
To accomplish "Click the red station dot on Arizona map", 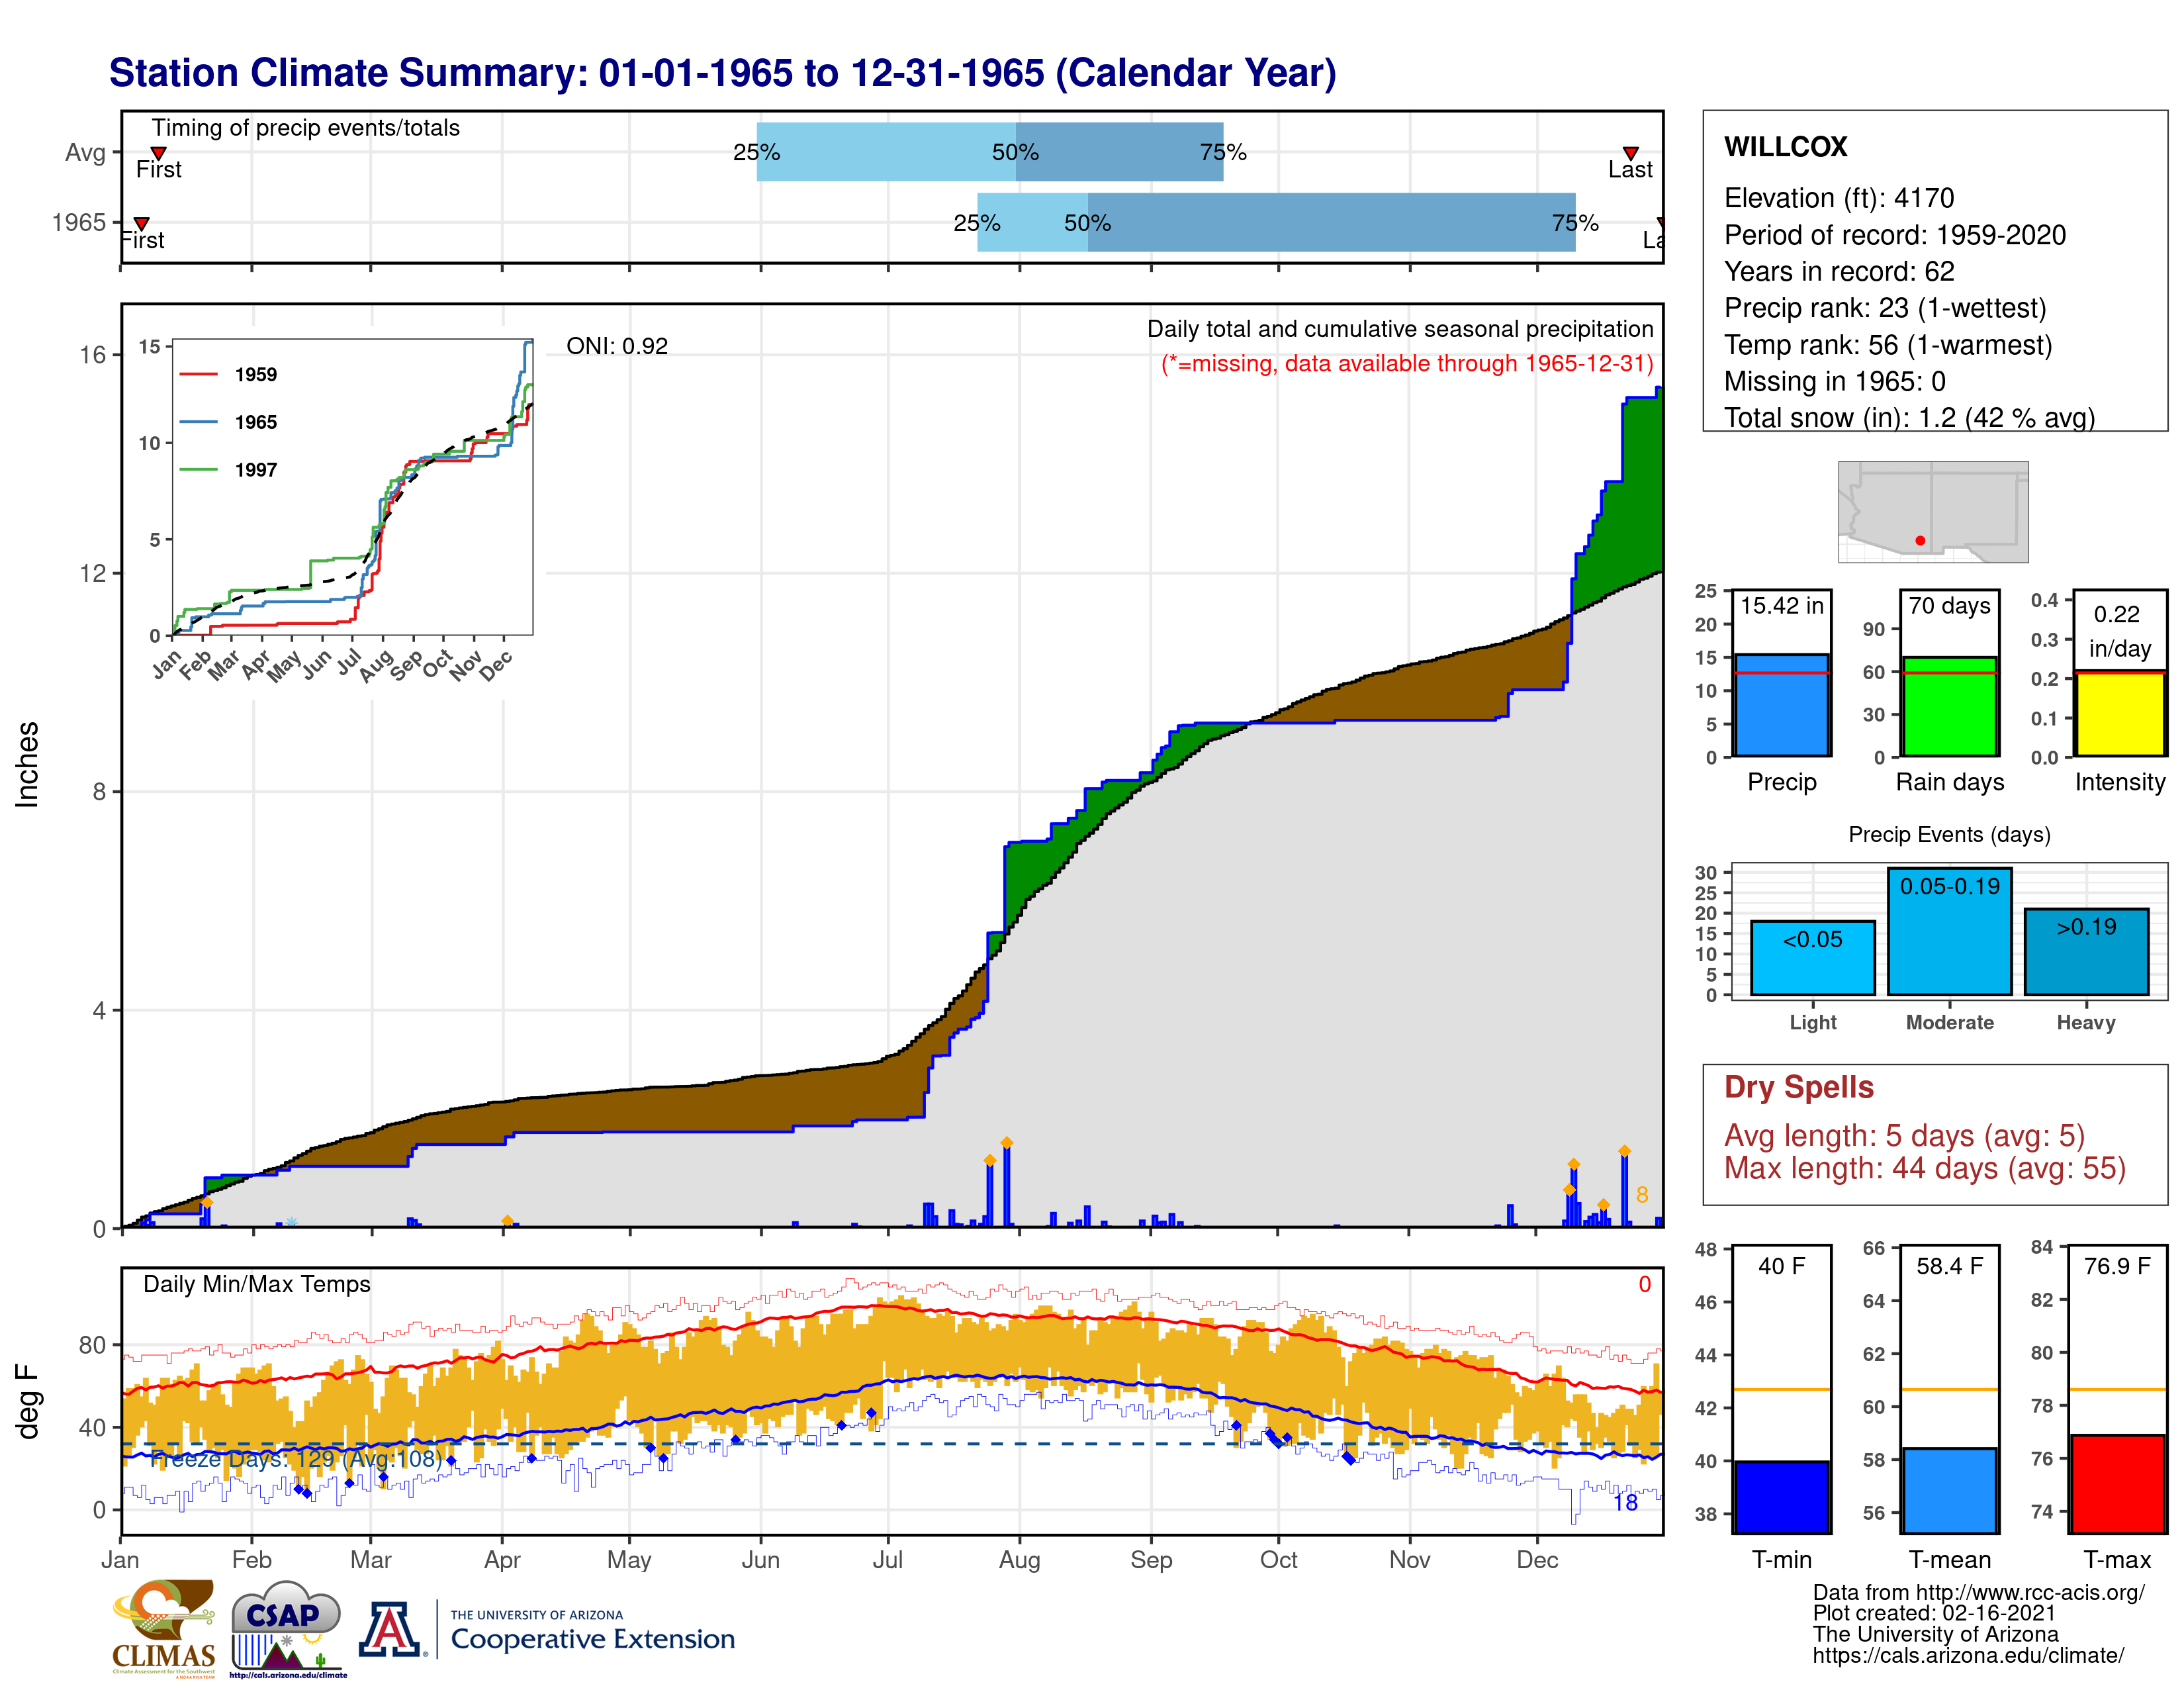I will [1920, 540].
